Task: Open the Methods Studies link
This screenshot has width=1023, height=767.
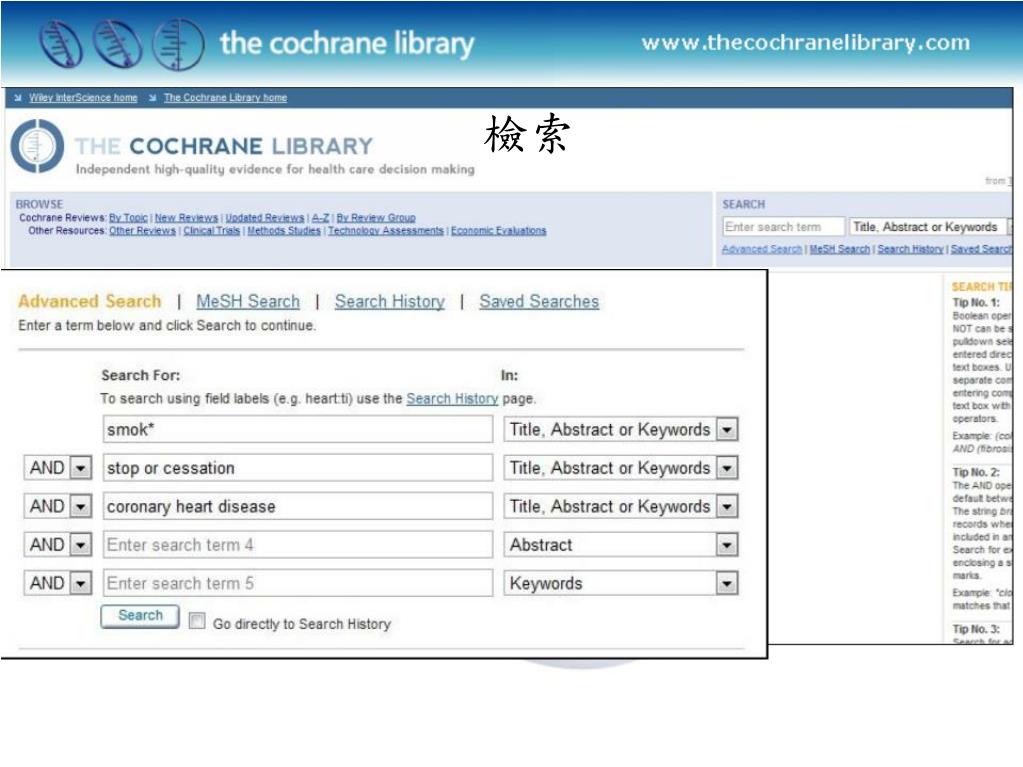Action: 284,231
